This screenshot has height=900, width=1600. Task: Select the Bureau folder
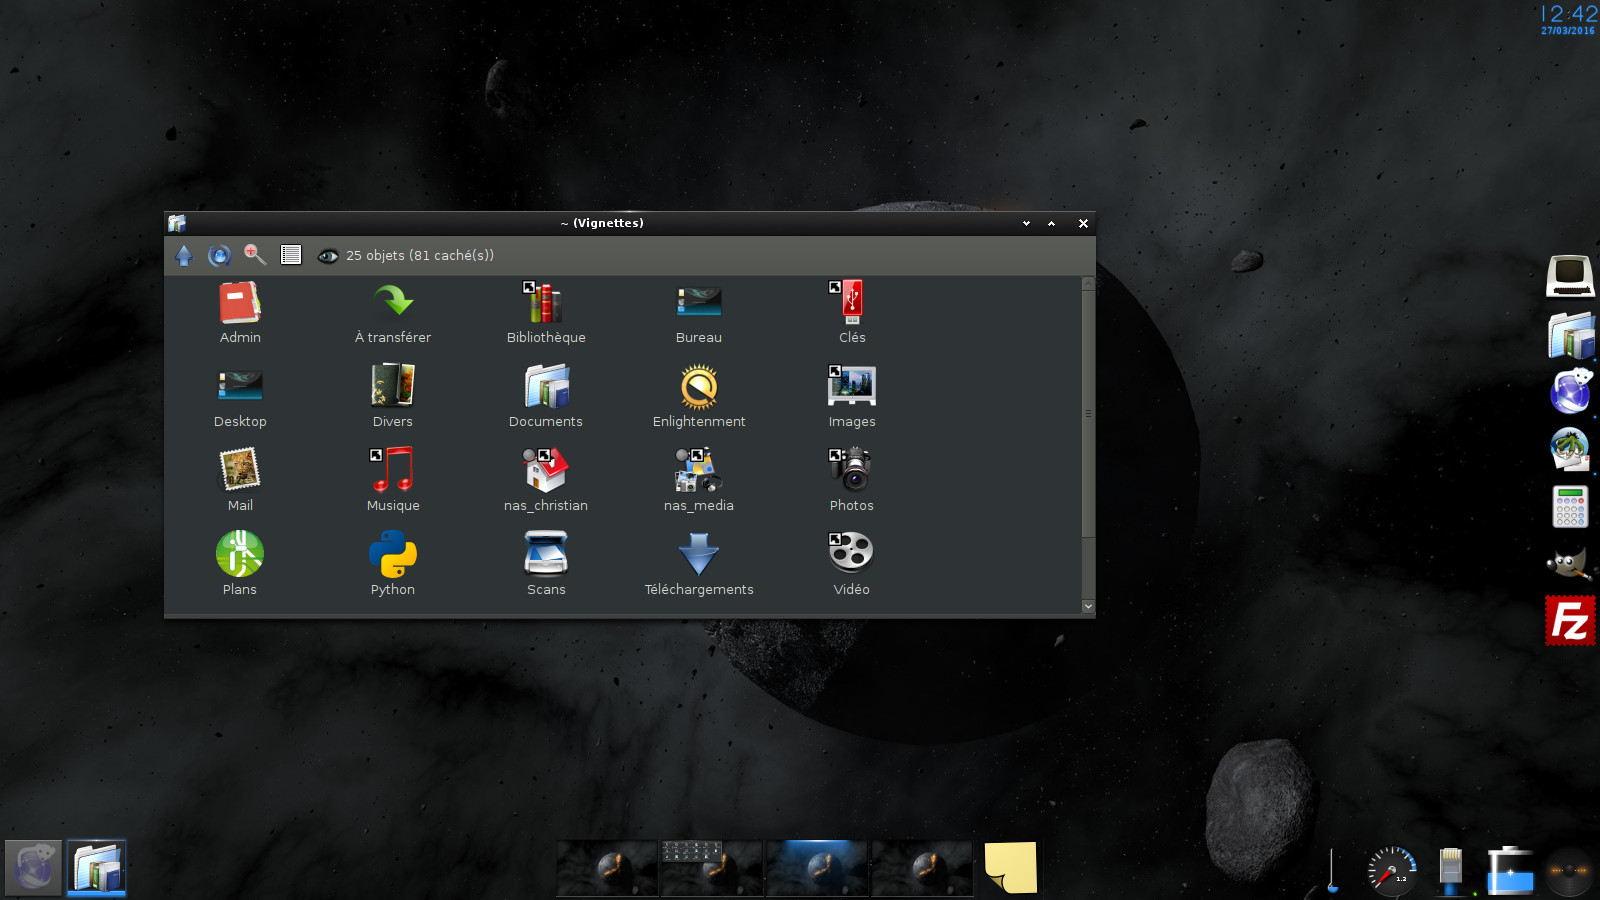699,313
